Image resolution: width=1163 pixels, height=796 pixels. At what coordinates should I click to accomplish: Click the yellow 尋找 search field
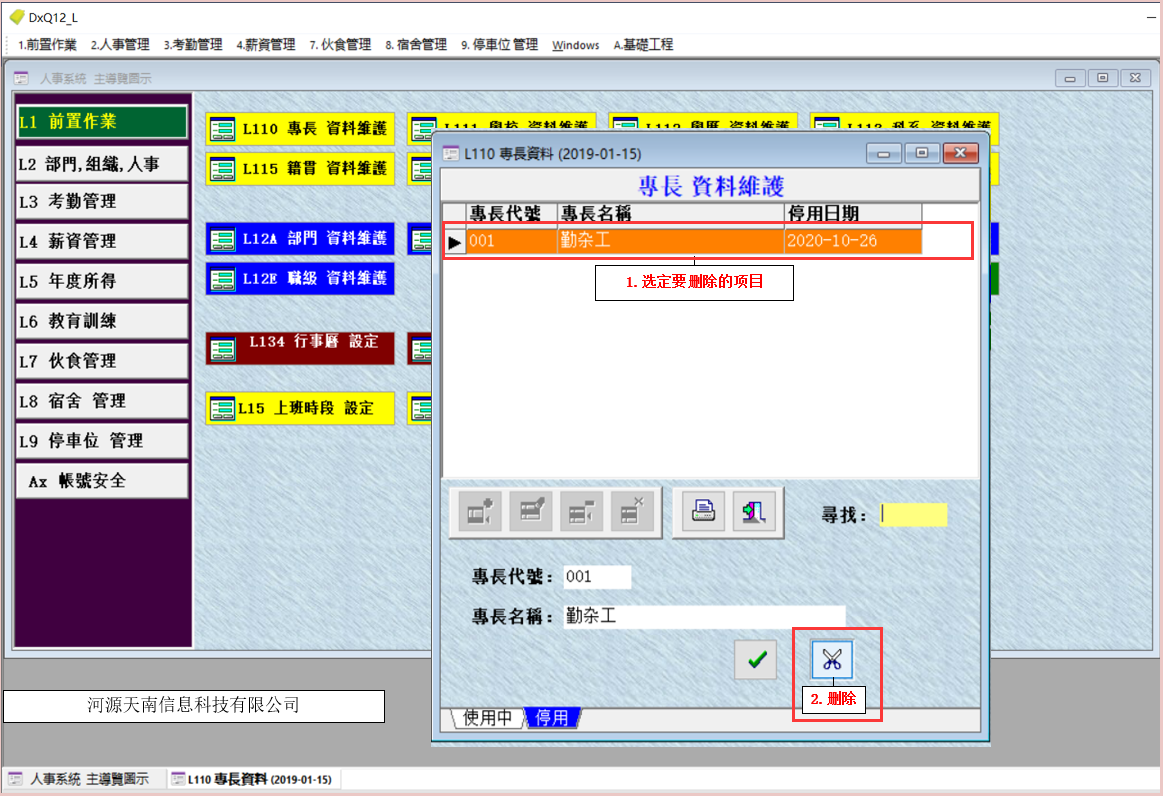click(x=914, y=515)
